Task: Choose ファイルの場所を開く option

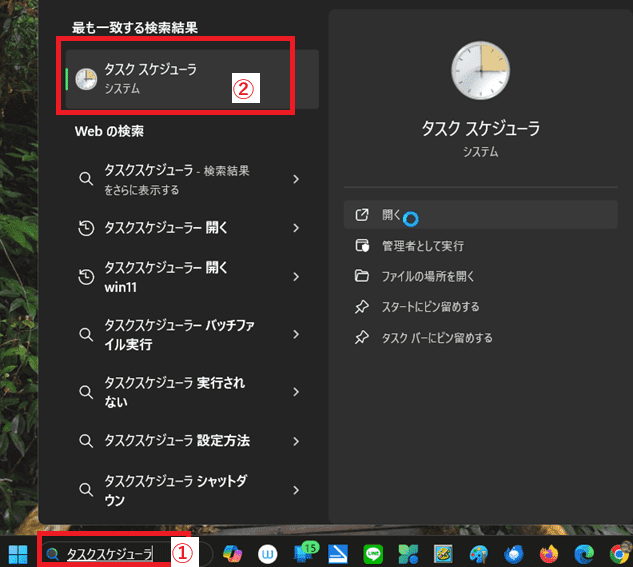Action: pos(428,277)
